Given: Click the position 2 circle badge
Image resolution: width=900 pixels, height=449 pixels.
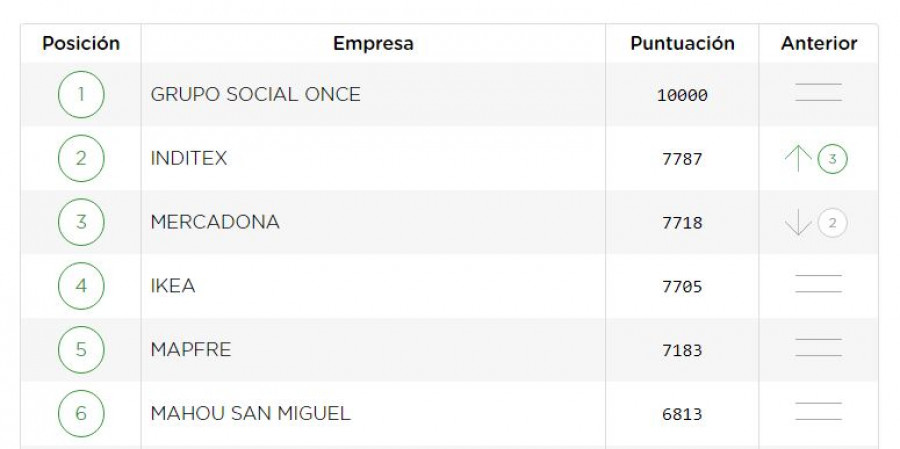Looking at the screenshot, I should click(x=81, y=158).
